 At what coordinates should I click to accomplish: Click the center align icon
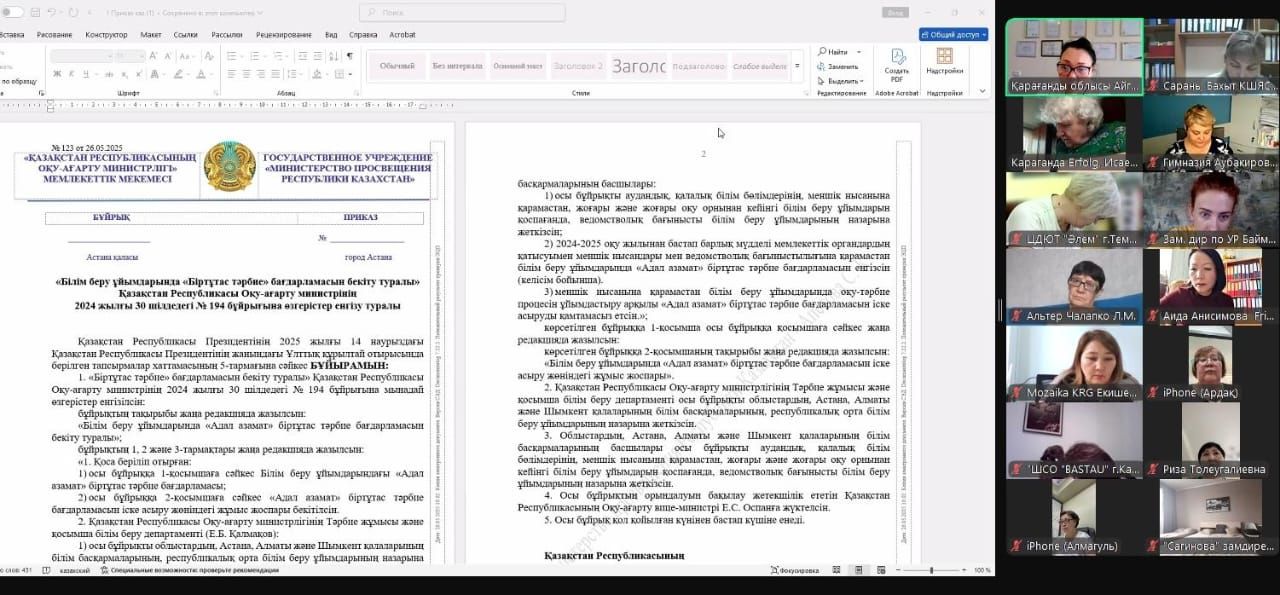[x=247, y=74]
